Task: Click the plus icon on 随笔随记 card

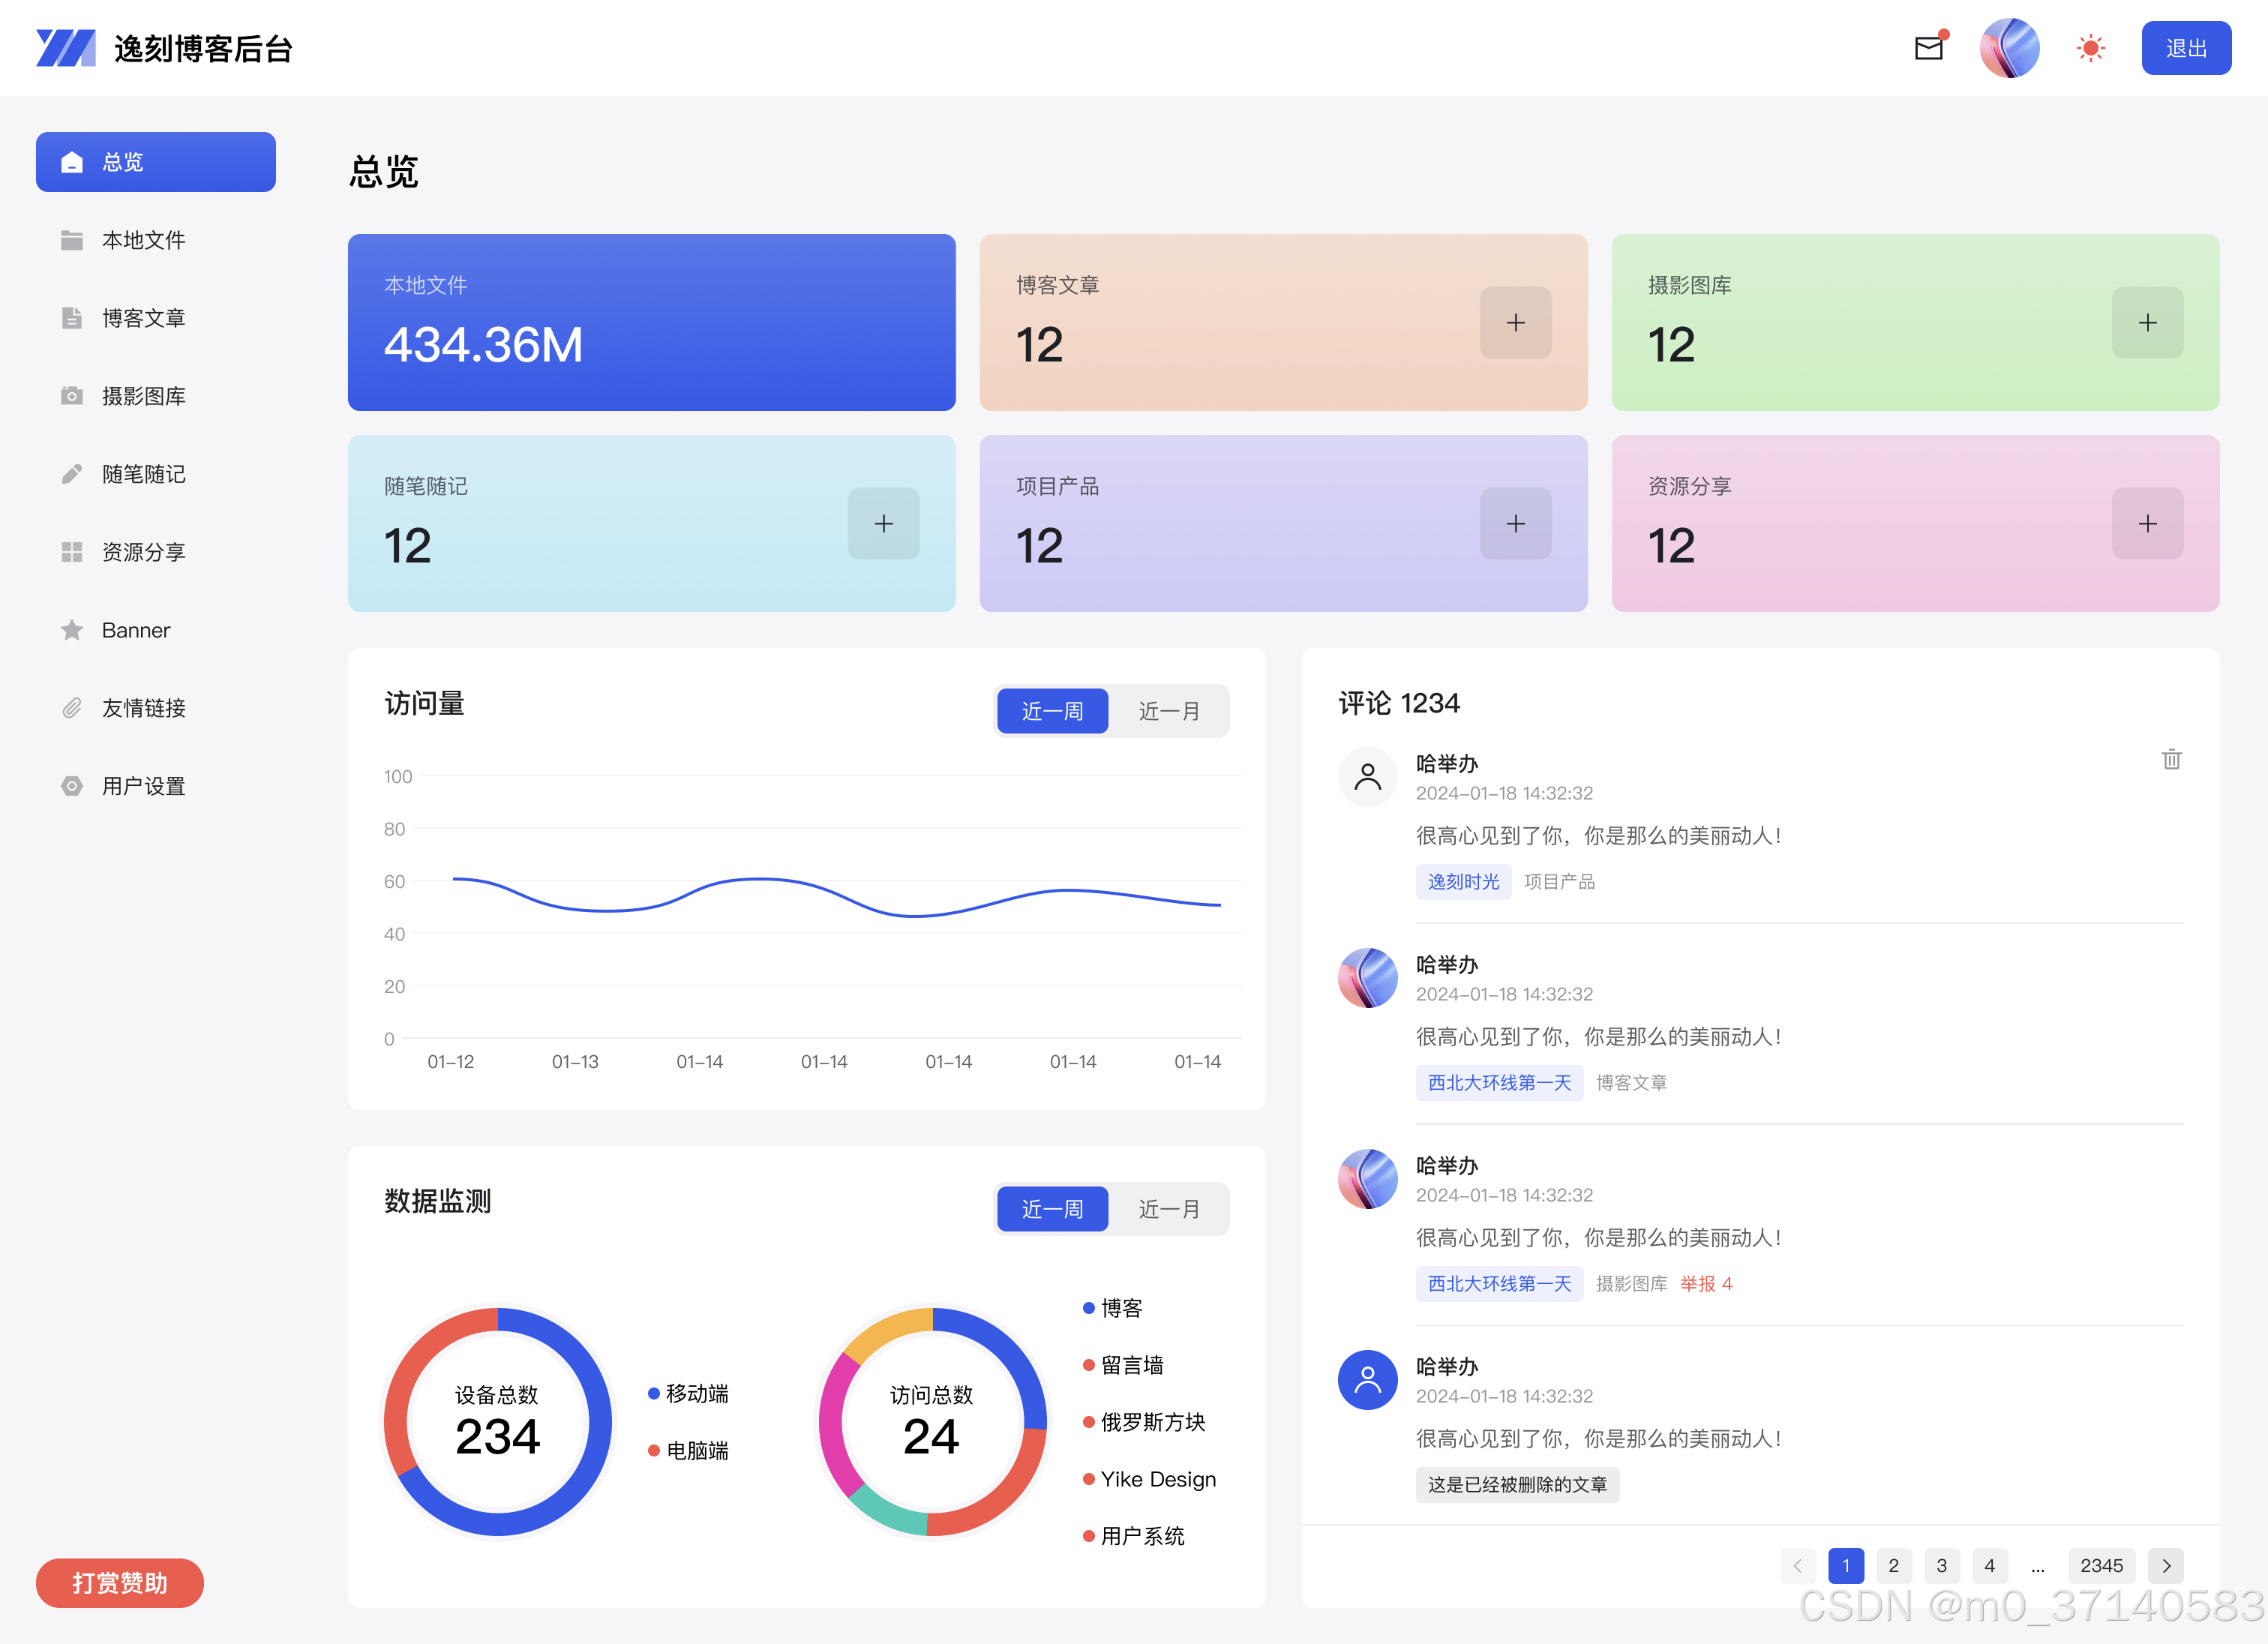Action: click(x=883, y=524)
